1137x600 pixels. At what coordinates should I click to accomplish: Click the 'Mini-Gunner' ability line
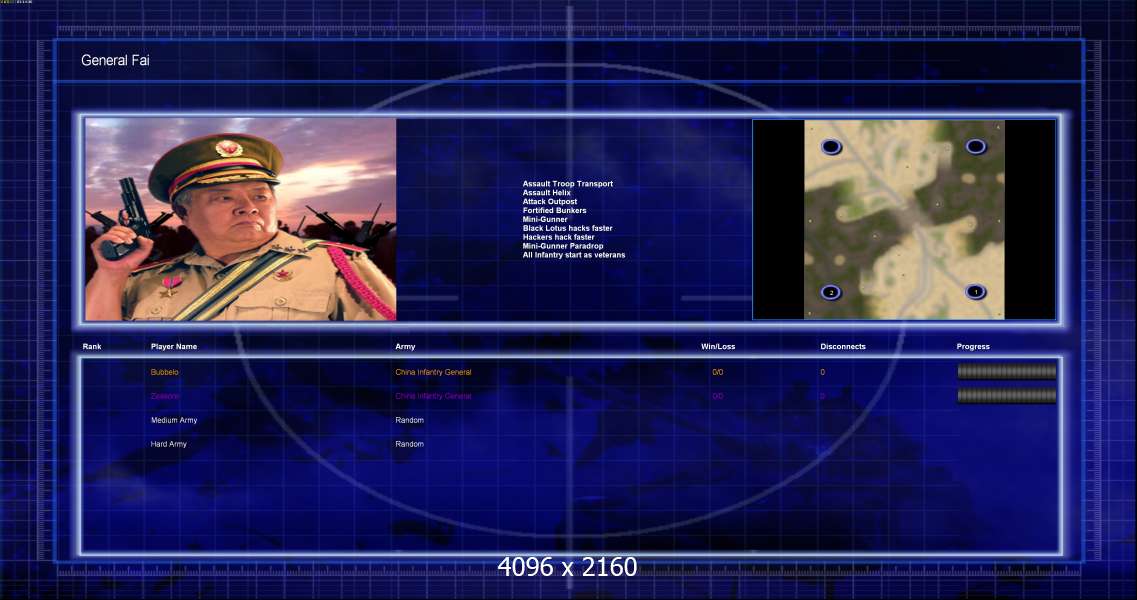pos(545,219)
